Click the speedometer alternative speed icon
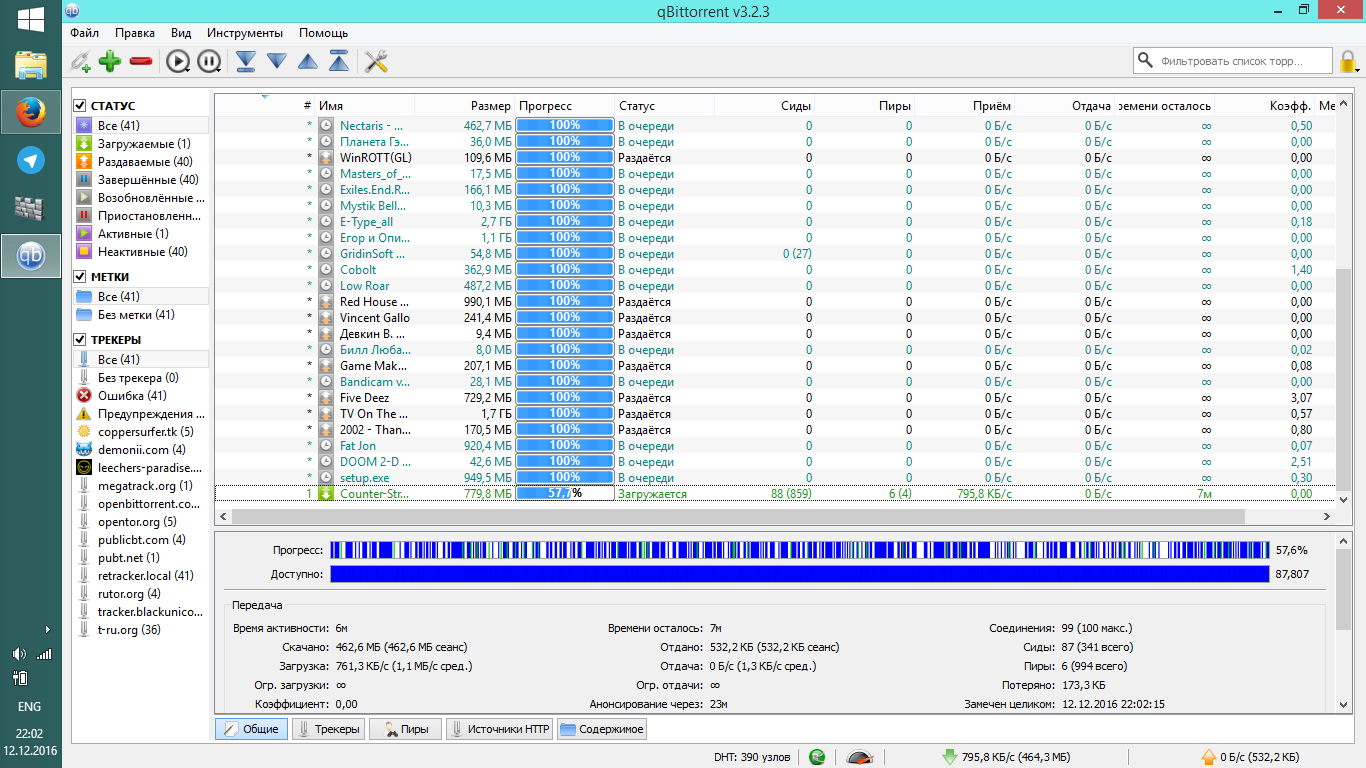The height and width of the screenshot is (768, 1366). click(858, 757)
